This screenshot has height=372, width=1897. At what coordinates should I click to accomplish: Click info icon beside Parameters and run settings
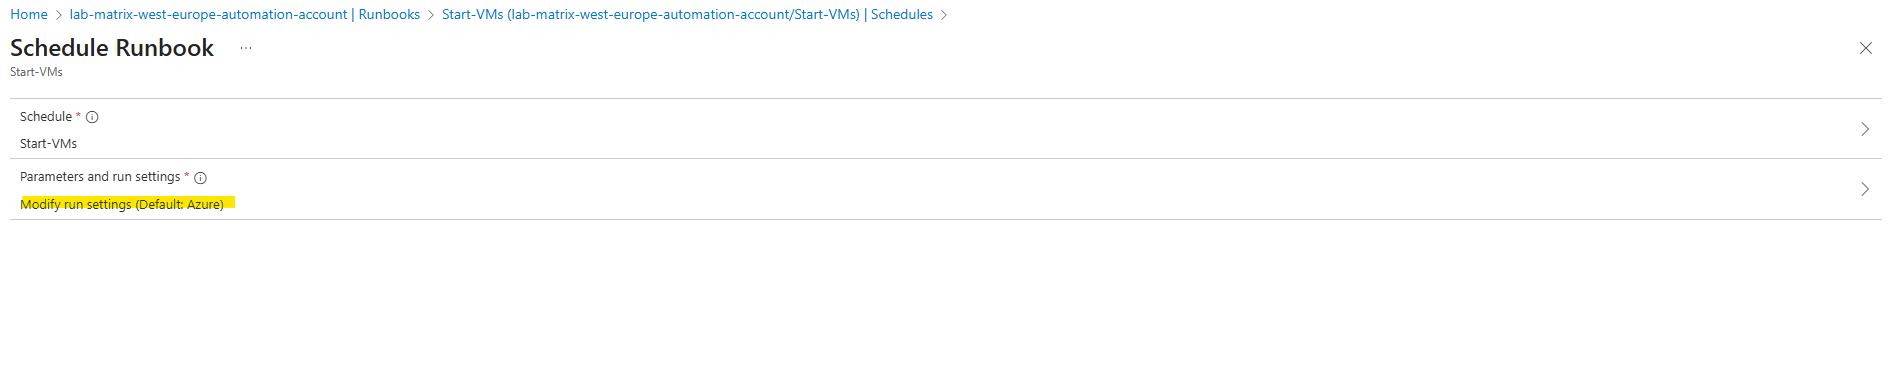(x=200, y=178)
